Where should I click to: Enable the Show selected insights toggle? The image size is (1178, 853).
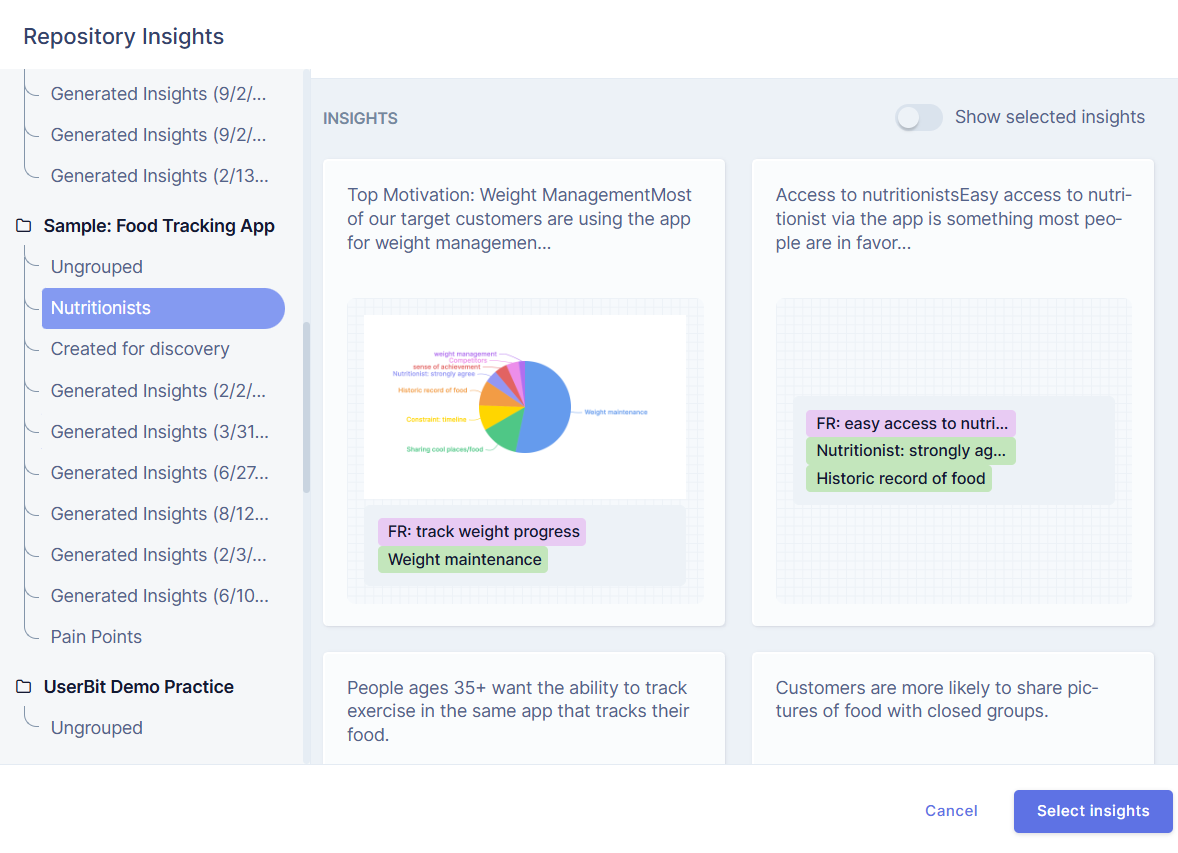(918, 117)
